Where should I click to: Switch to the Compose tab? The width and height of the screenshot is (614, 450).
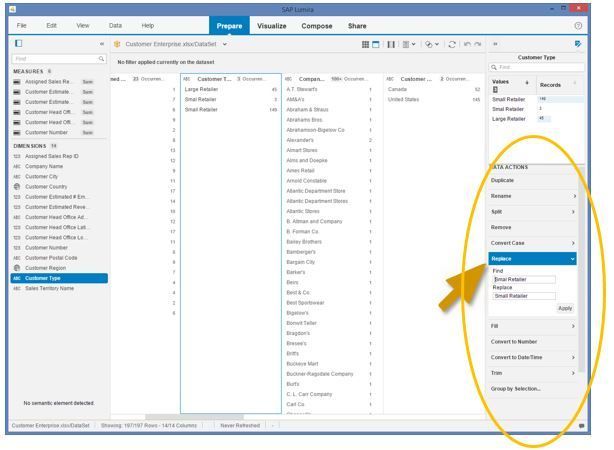(317, 26)
